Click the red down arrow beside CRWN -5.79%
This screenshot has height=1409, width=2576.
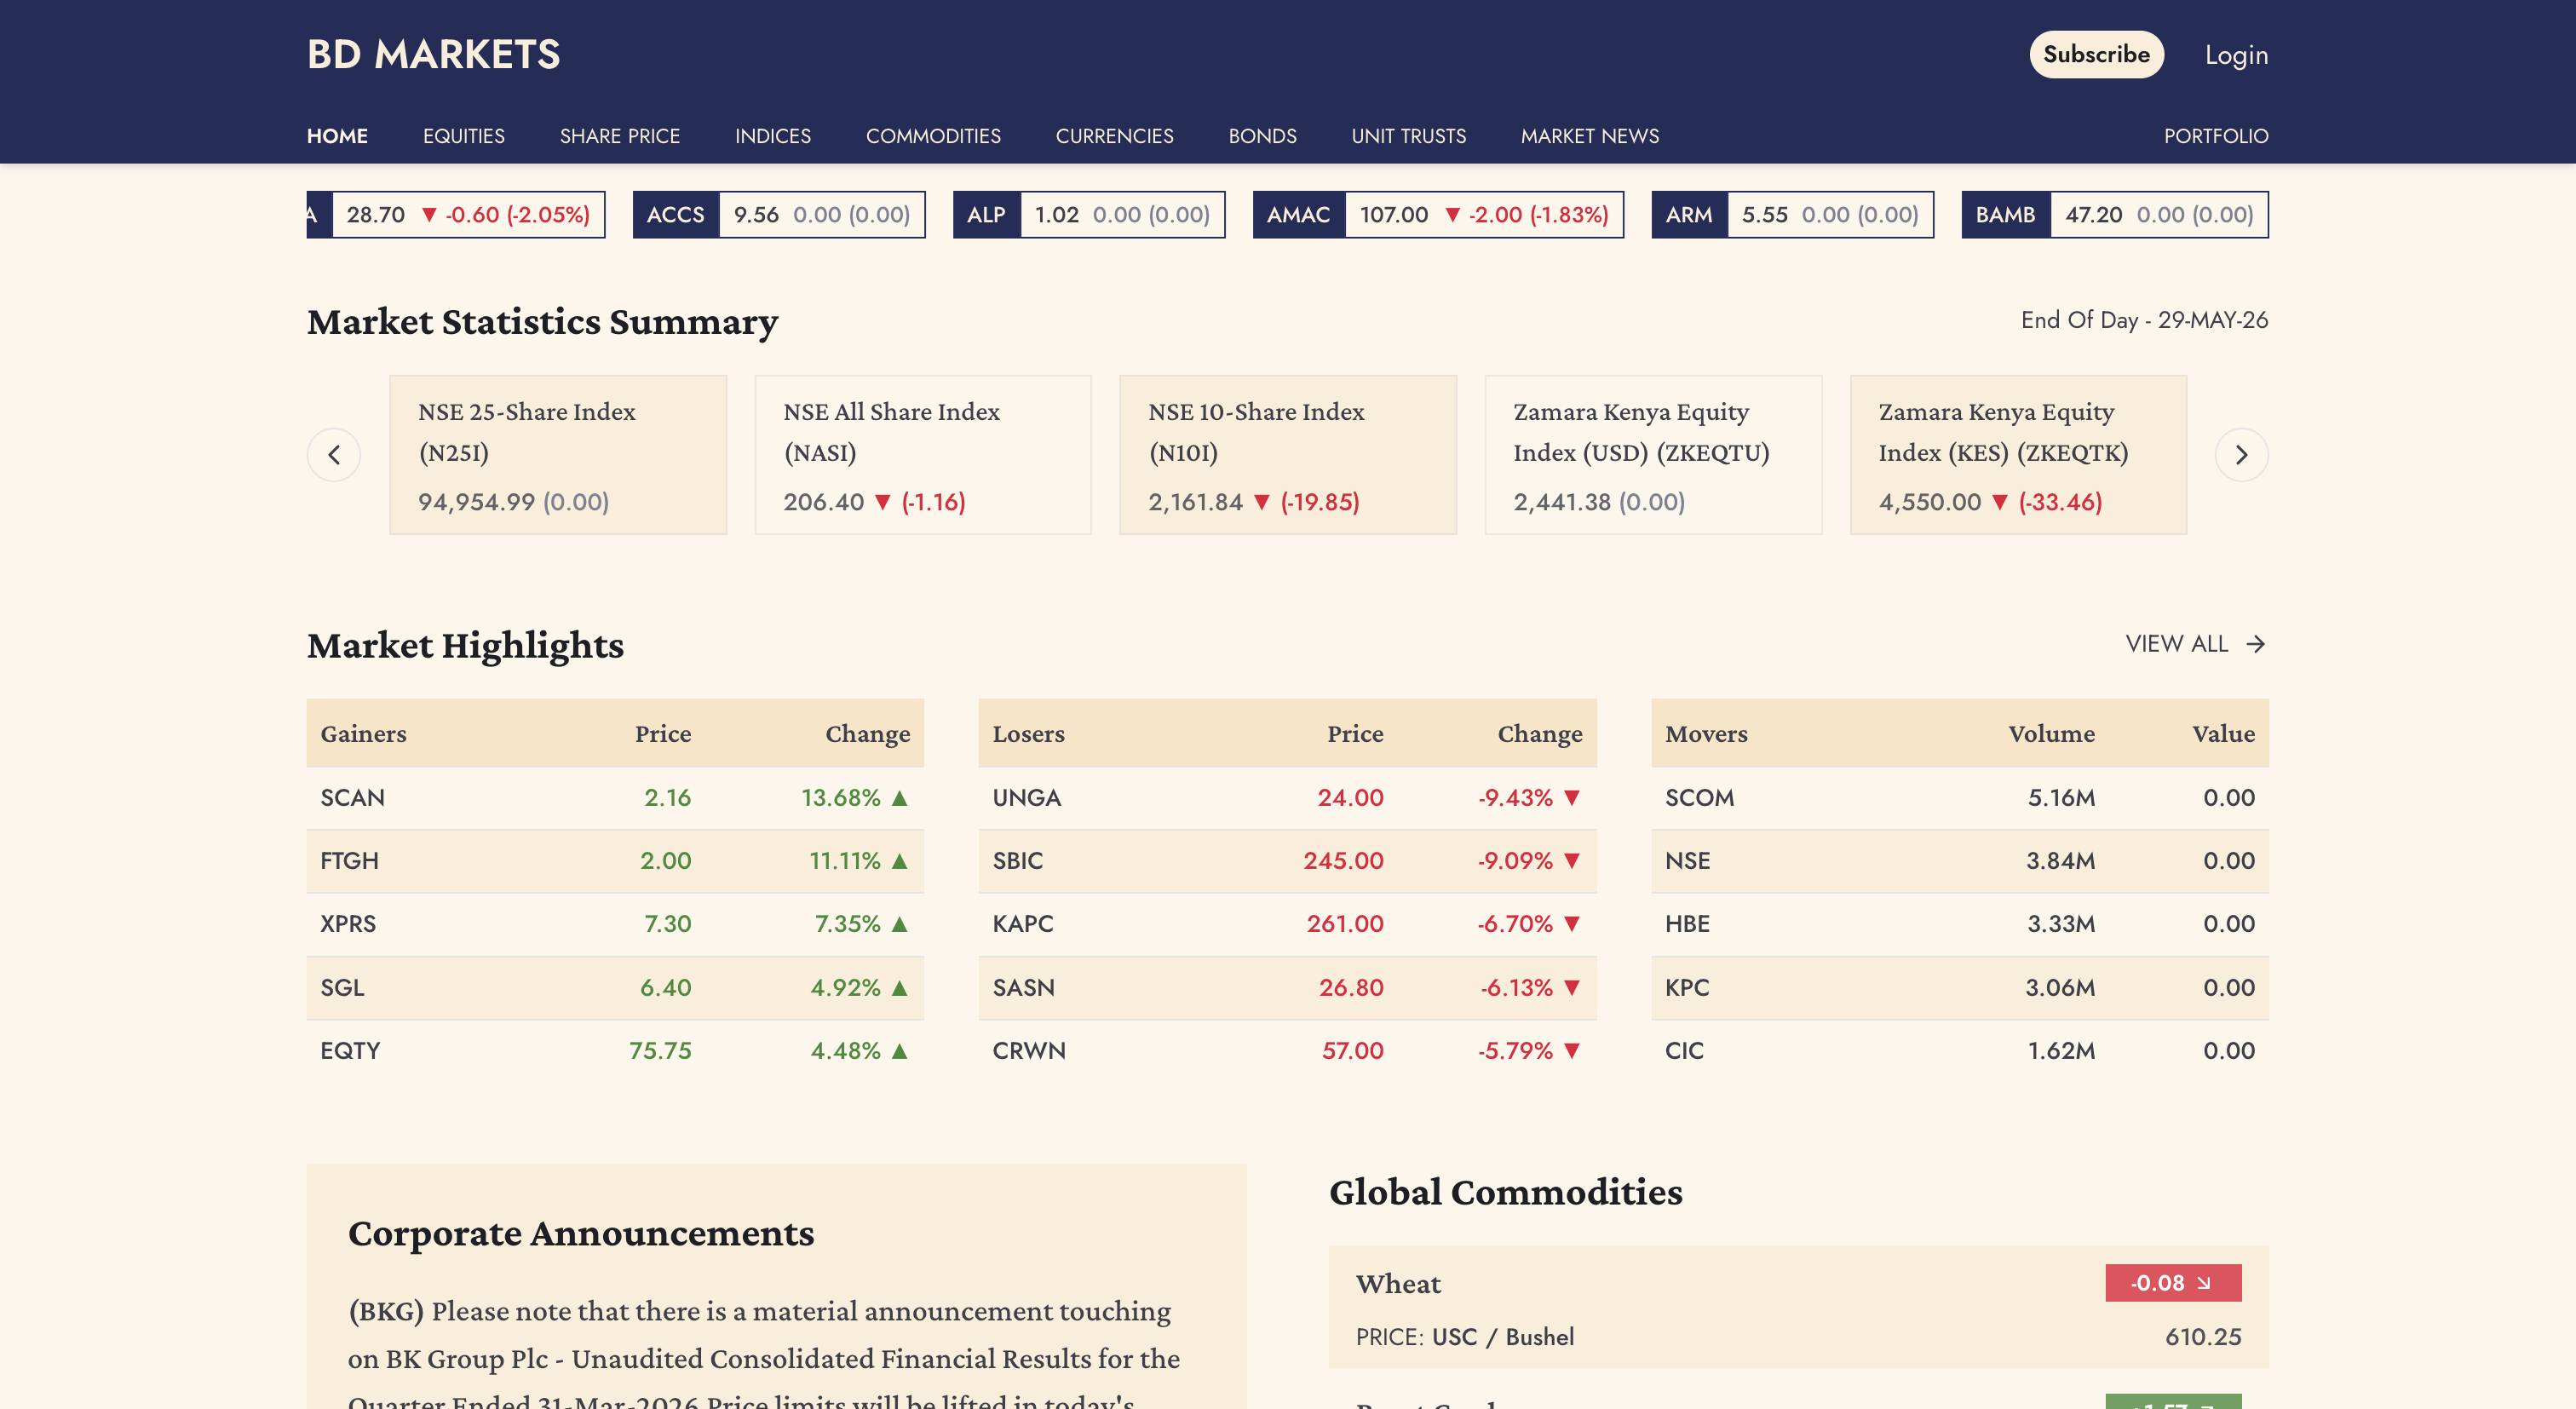tap(1571, 1051)
